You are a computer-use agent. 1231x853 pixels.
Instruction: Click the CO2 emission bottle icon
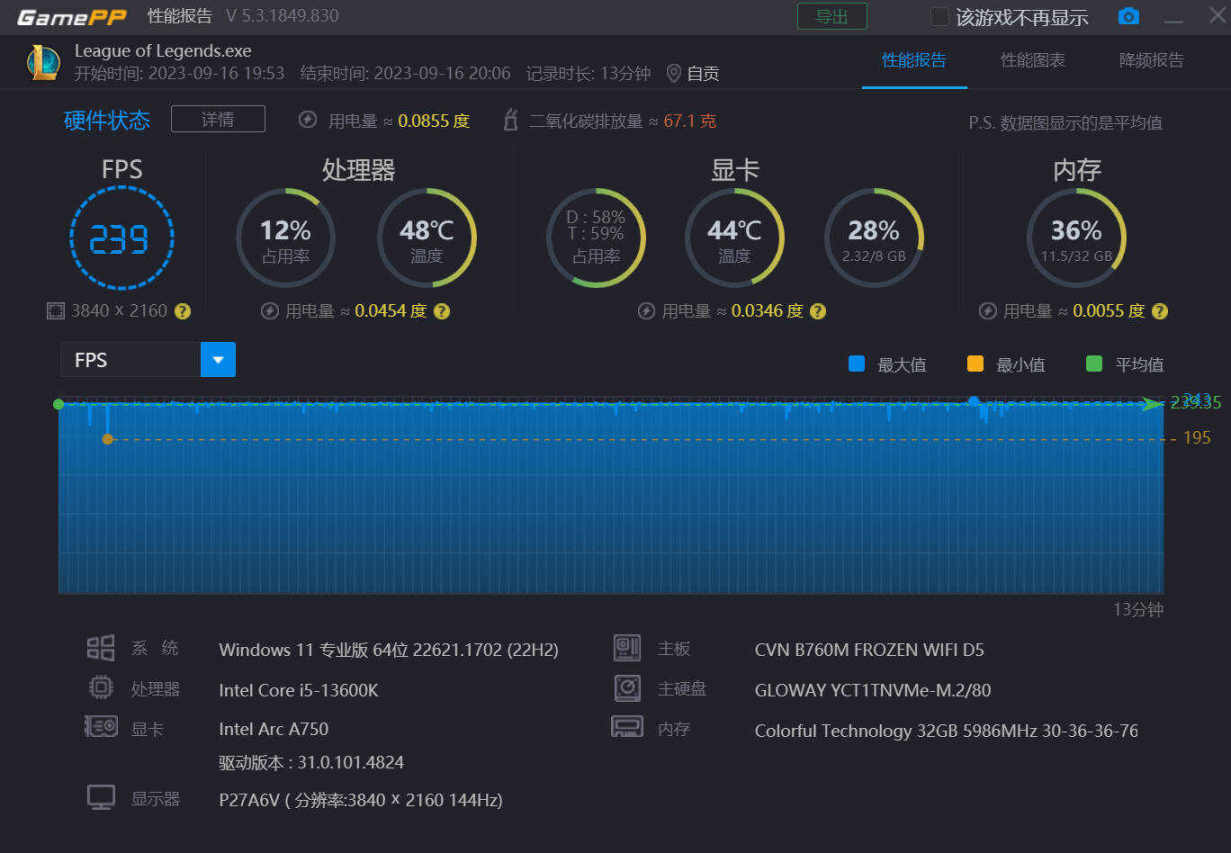(x=510, y=120)
